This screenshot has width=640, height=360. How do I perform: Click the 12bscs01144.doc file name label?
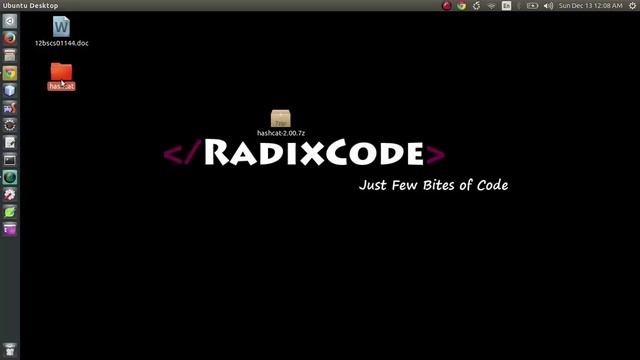click(x=61, y=43)
